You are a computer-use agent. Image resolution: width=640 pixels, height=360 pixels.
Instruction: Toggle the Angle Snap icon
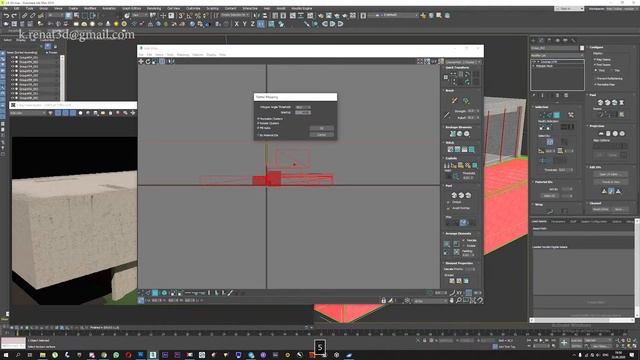click(x=189, y=16)
